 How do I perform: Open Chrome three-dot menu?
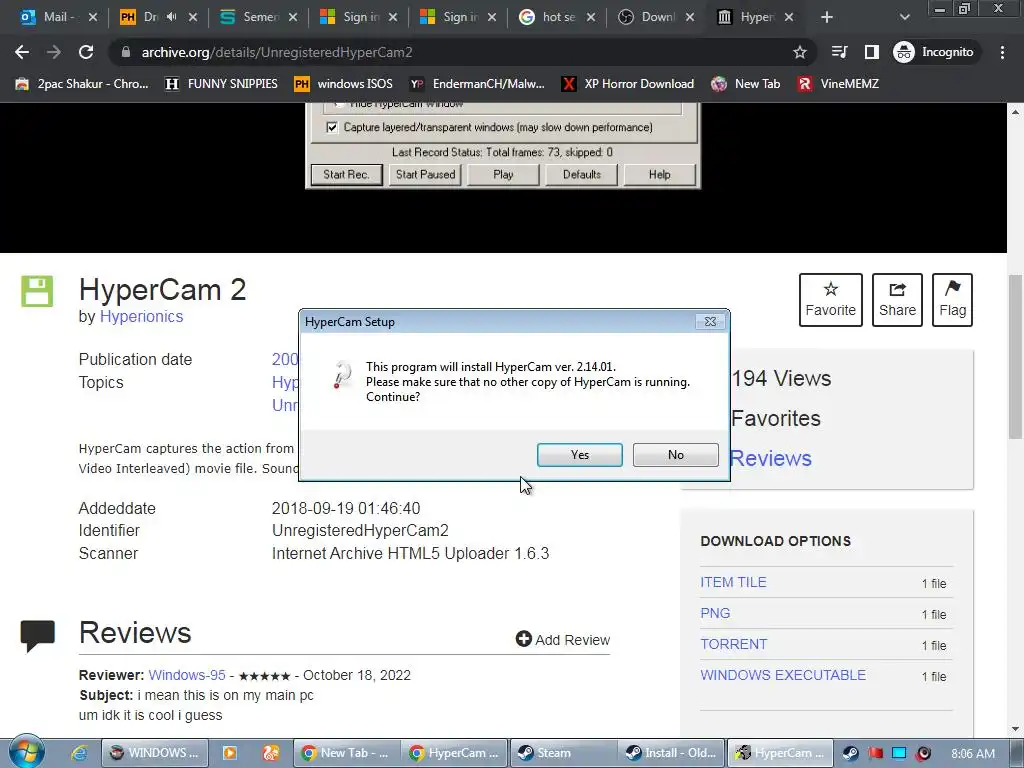[x=1002, y=52]
